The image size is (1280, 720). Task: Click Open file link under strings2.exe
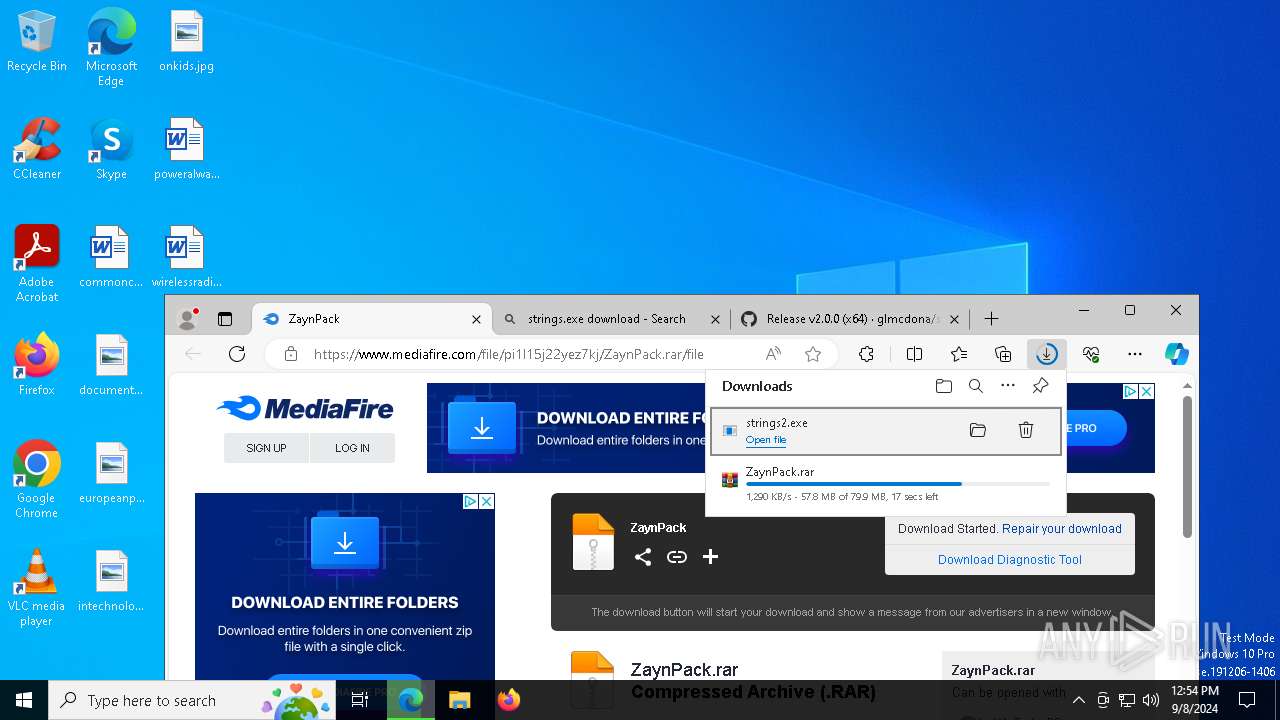click(766, 440)
